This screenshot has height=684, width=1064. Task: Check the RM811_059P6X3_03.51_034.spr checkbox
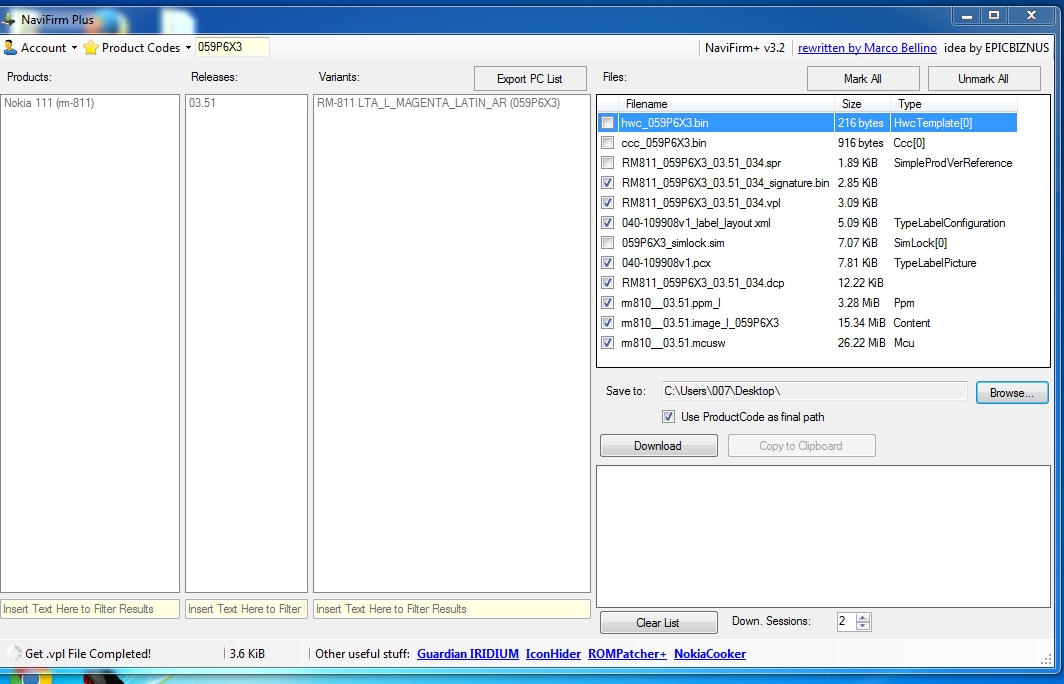pos(607,163)
